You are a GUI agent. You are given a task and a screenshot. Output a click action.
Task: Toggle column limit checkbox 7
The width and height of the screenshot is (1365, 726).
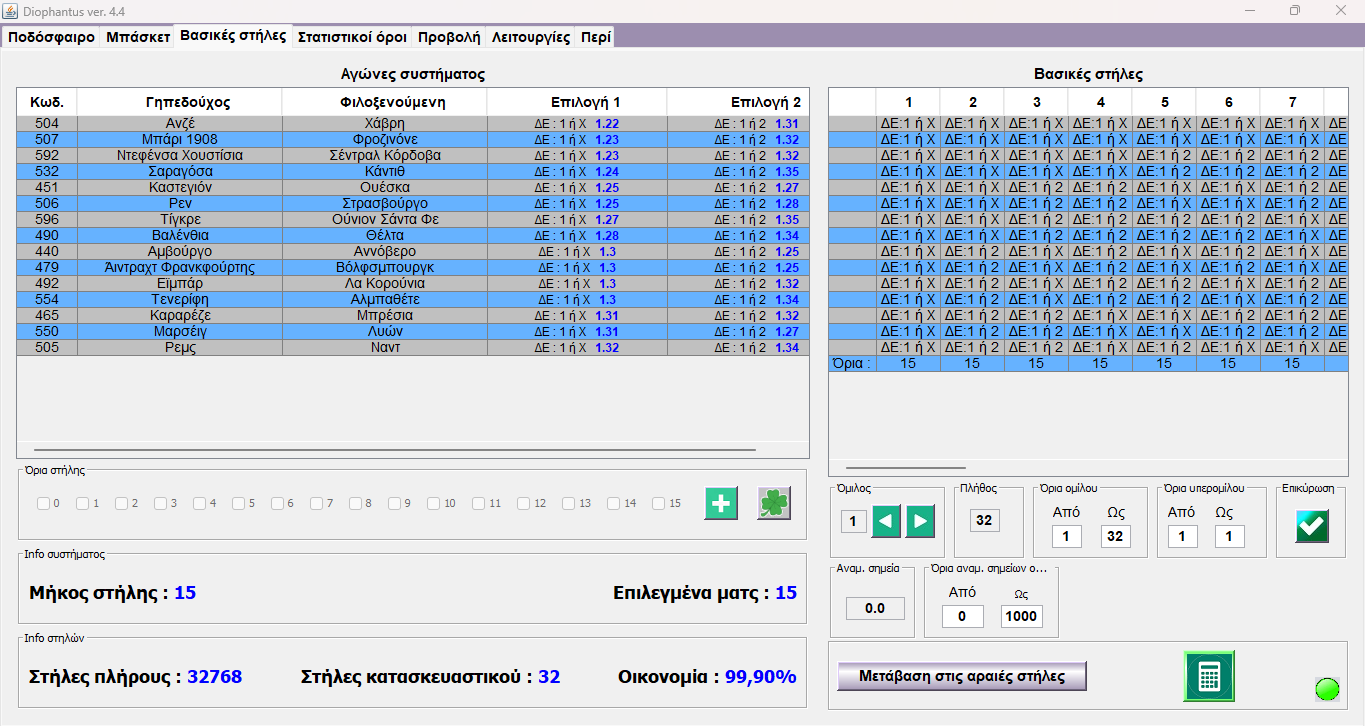[x=317, y=503]
